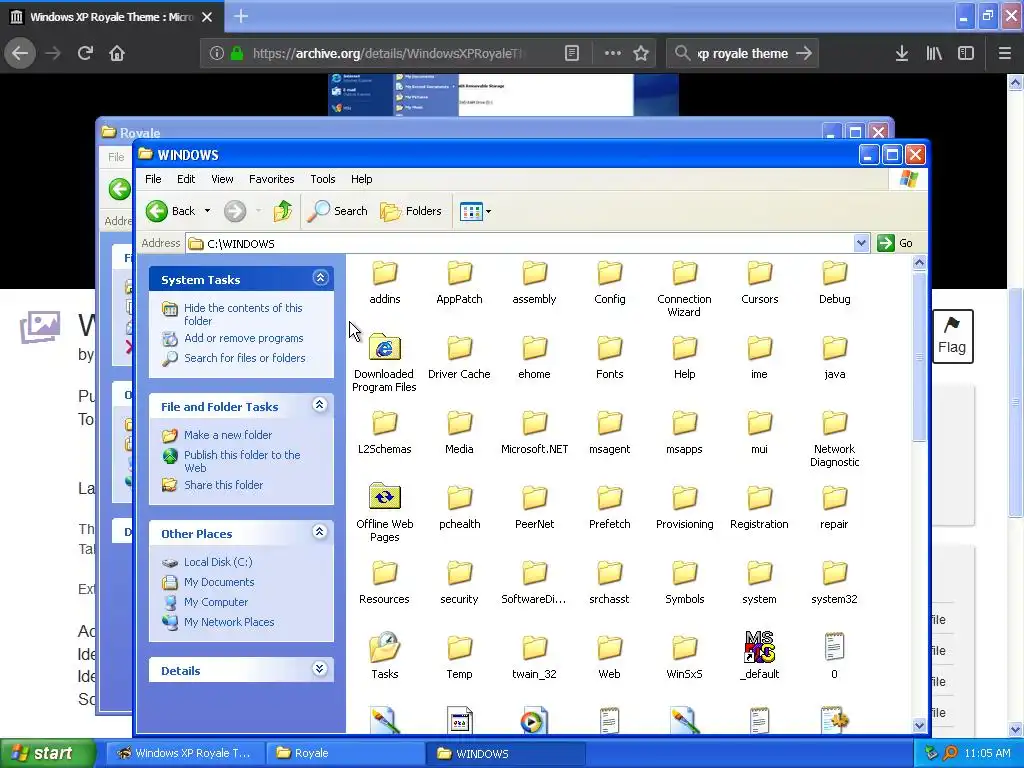1024x768 pixels.
Task: Collapse File and Folder Tasks panel
Action: click(x=319, y=405)
